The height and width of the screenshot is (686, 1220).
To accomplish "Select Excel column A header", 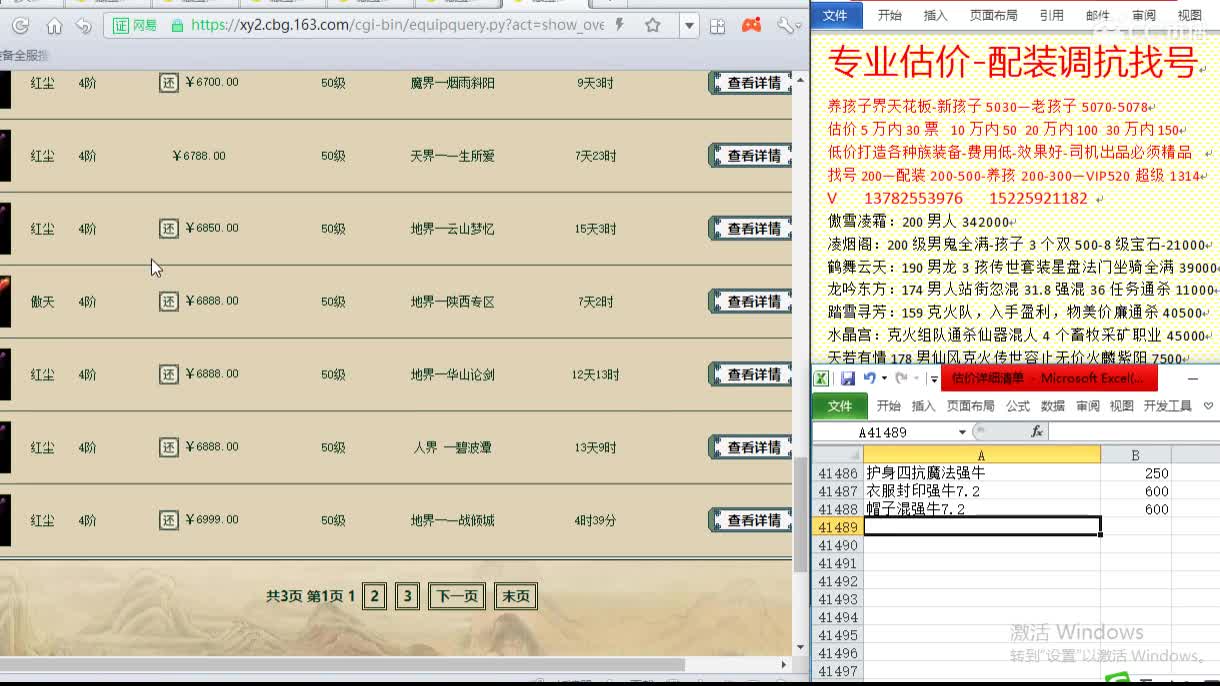I will (981, 455).
